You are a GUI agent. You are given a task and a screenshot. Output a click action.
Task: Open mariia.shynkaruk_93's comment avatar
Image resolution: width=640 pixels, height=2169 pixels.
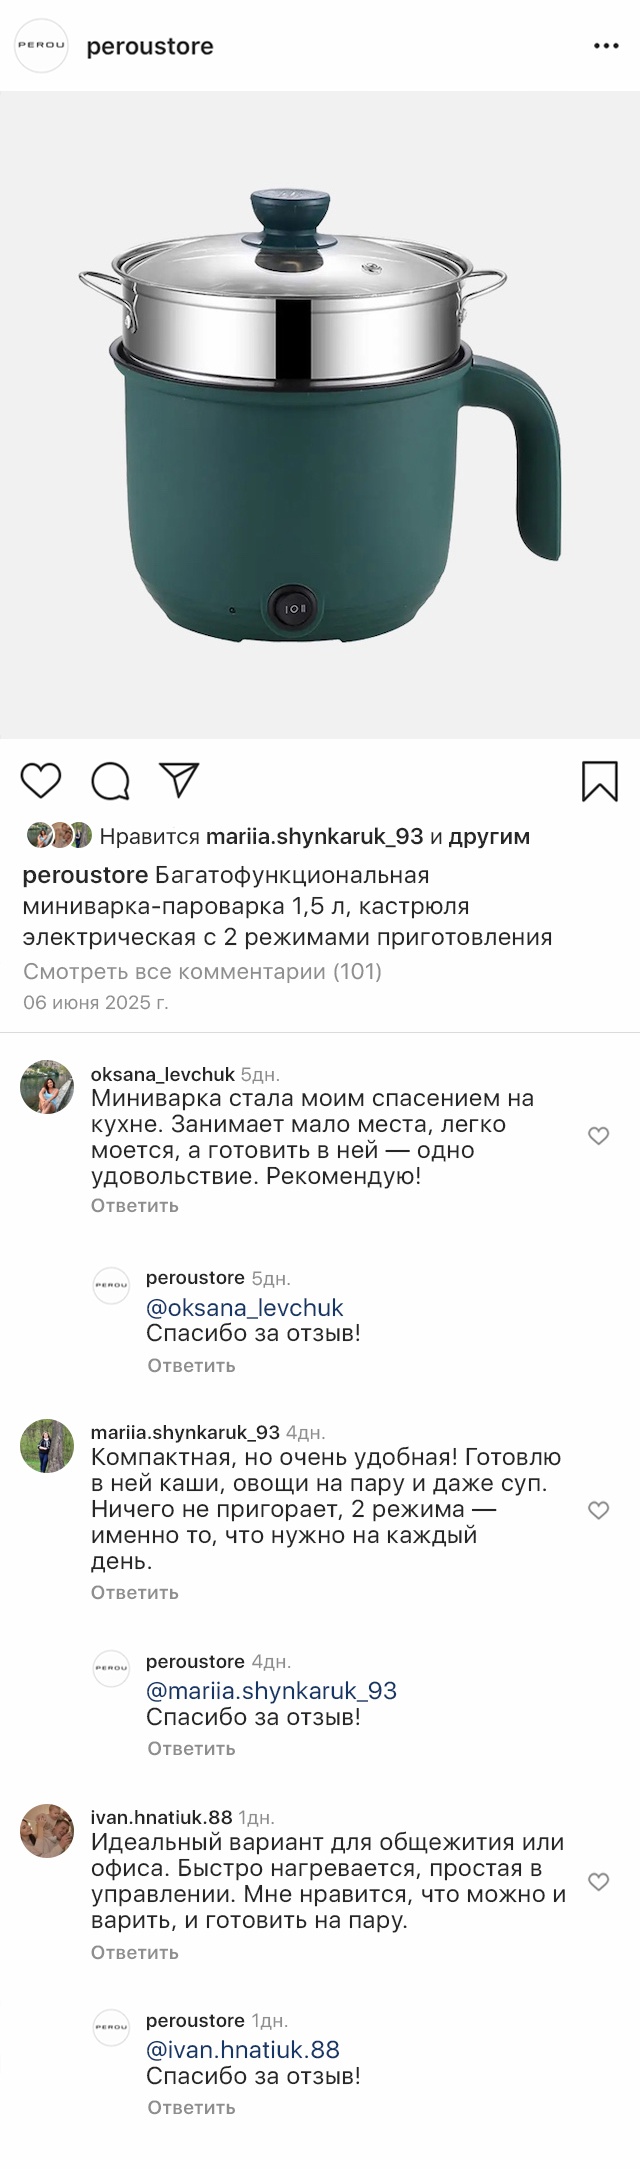[x=47, y=1445]
